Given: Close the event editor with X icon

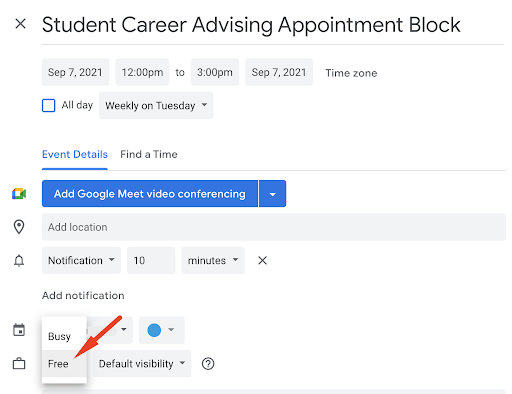Looking at the screenshot, I should (x=21, y=24).
